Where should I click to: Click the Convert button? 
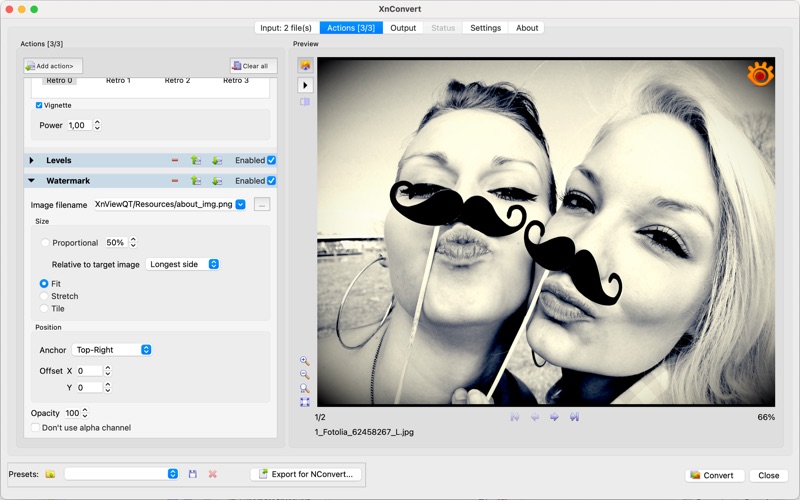pos(710,475)
